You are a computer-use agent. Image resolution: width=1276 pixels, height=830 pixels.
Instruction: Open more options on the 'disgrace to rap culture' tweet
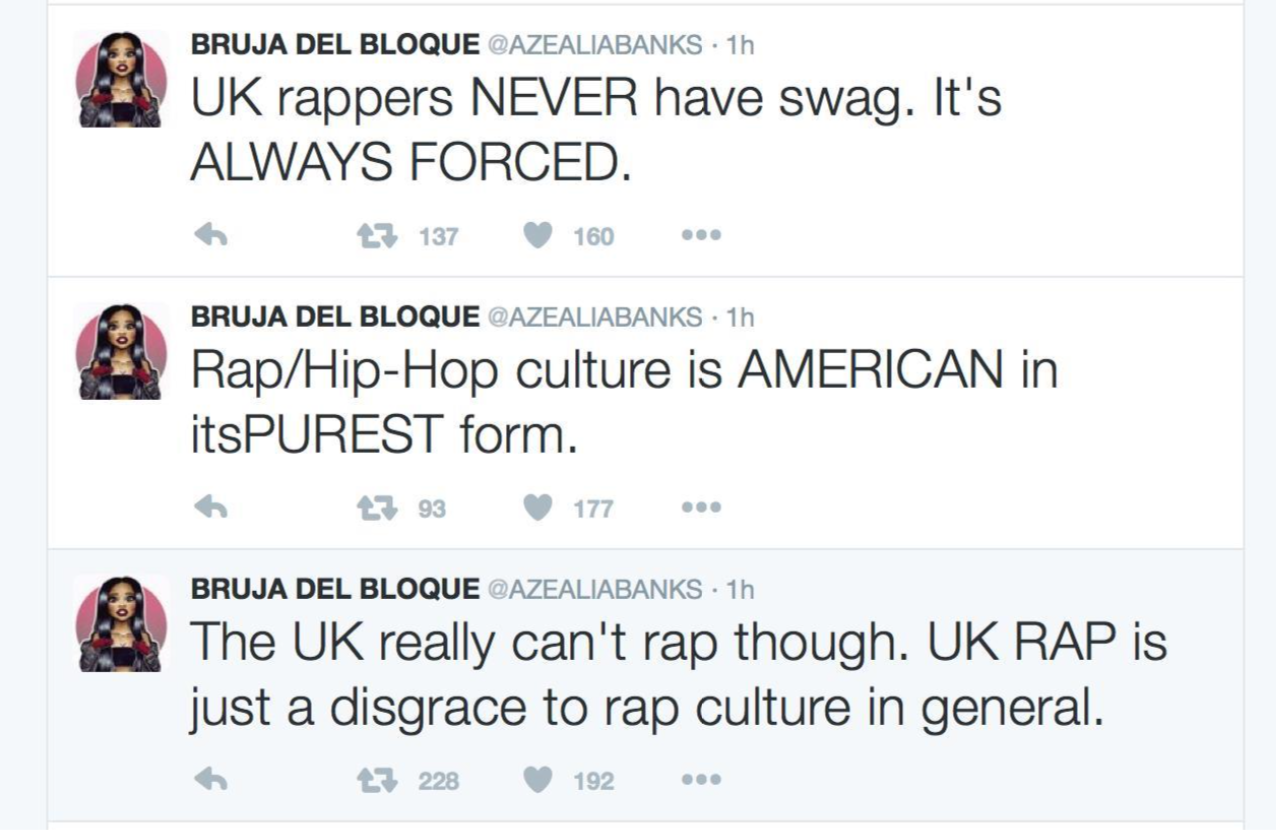tap(700, 781)
